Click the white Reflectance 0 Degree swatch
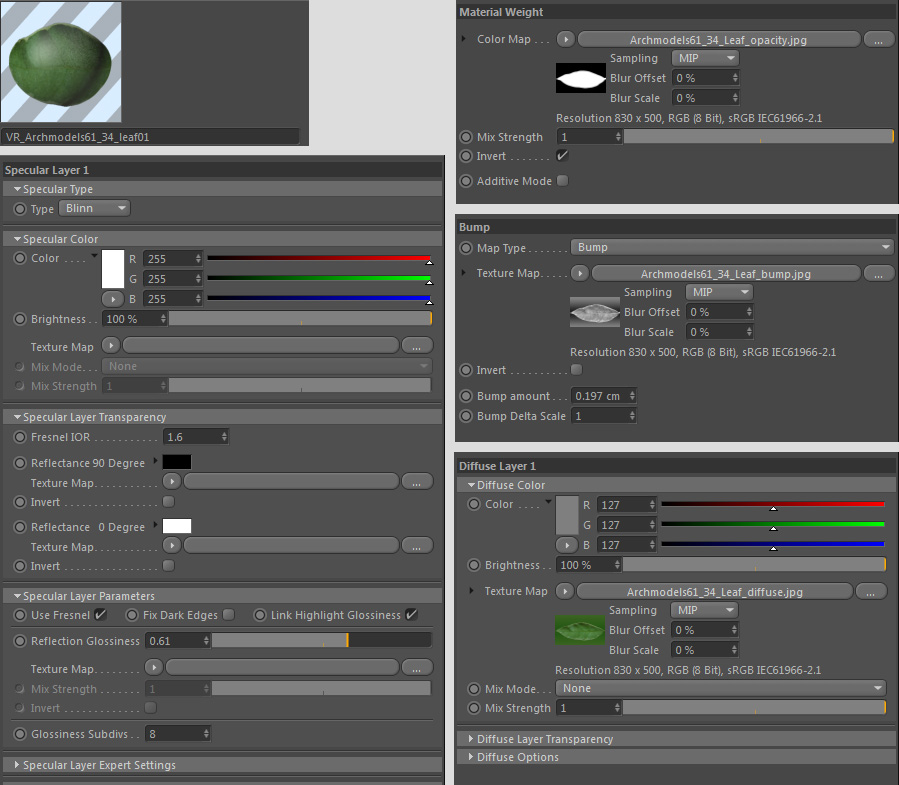The image size is (899, 785). point(177,526)
